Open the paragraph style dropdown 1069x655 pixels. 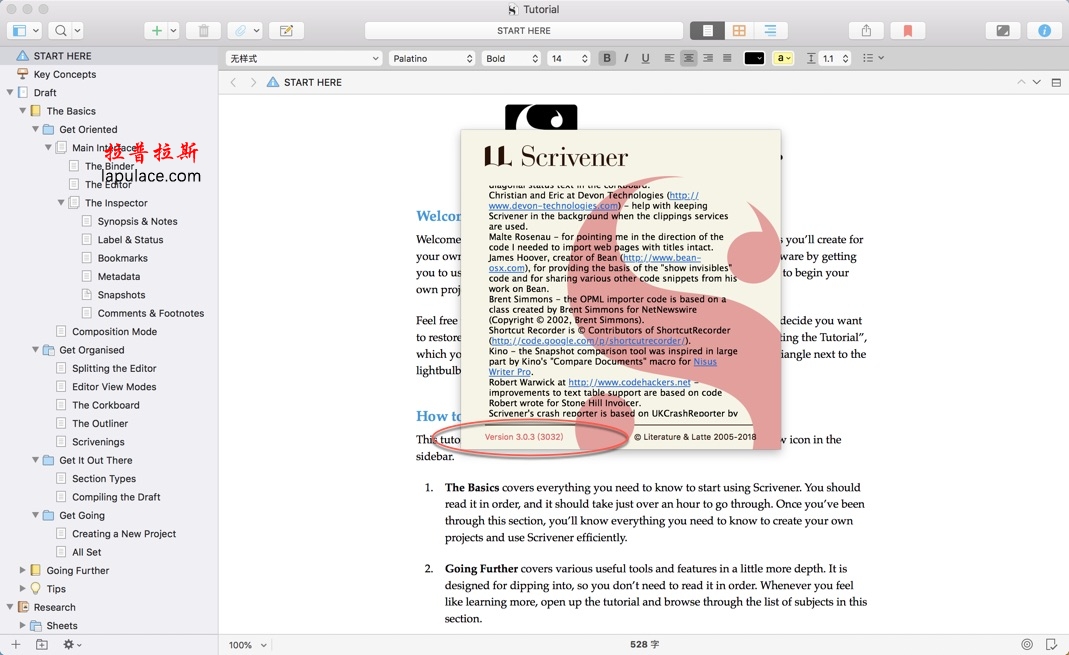coord(303,59)
